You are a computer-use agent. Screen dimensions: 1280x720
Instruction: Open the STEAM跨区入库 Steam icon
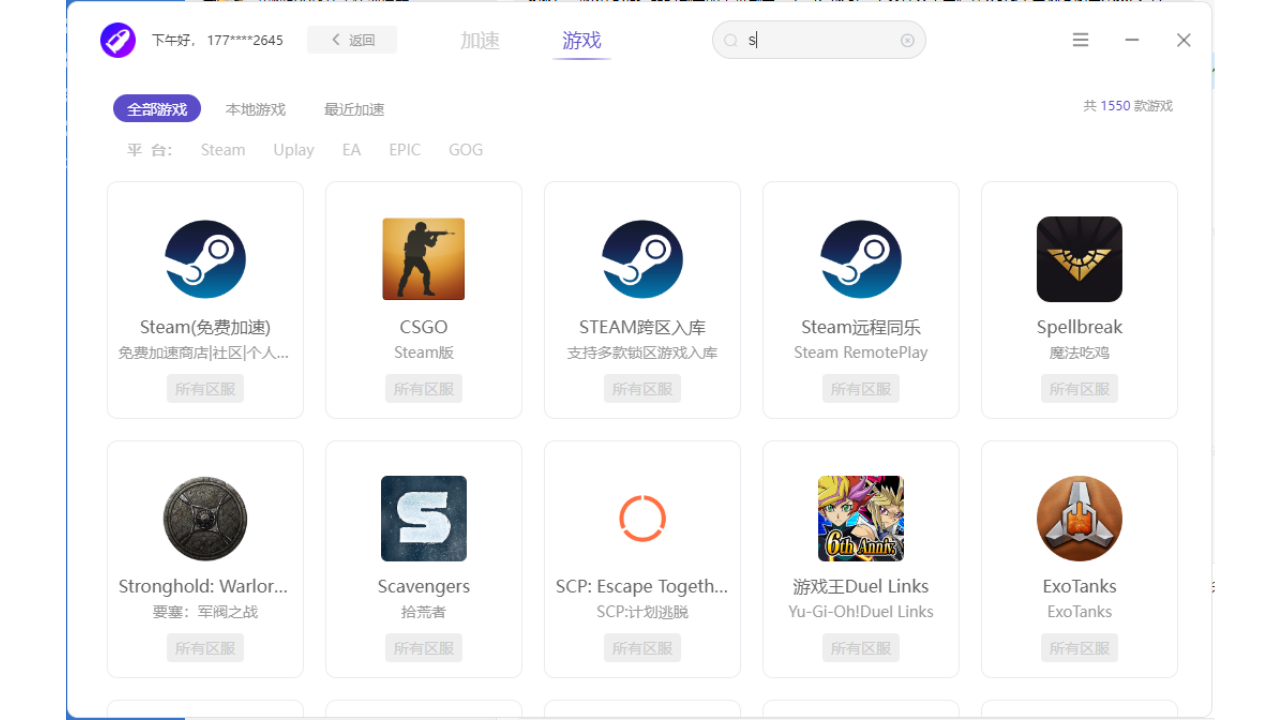tap(642, 259)
